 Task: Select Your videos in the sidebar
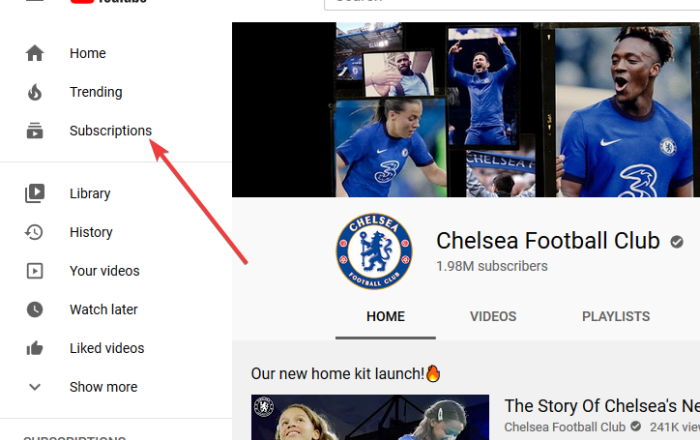point(104,271)
